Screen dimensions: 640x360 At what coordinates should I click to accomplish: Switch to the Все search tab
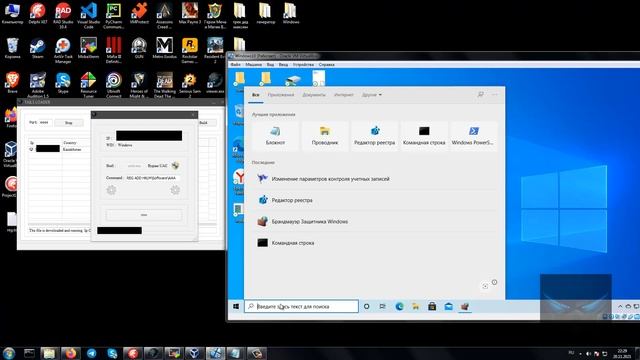tap(256, 95)
